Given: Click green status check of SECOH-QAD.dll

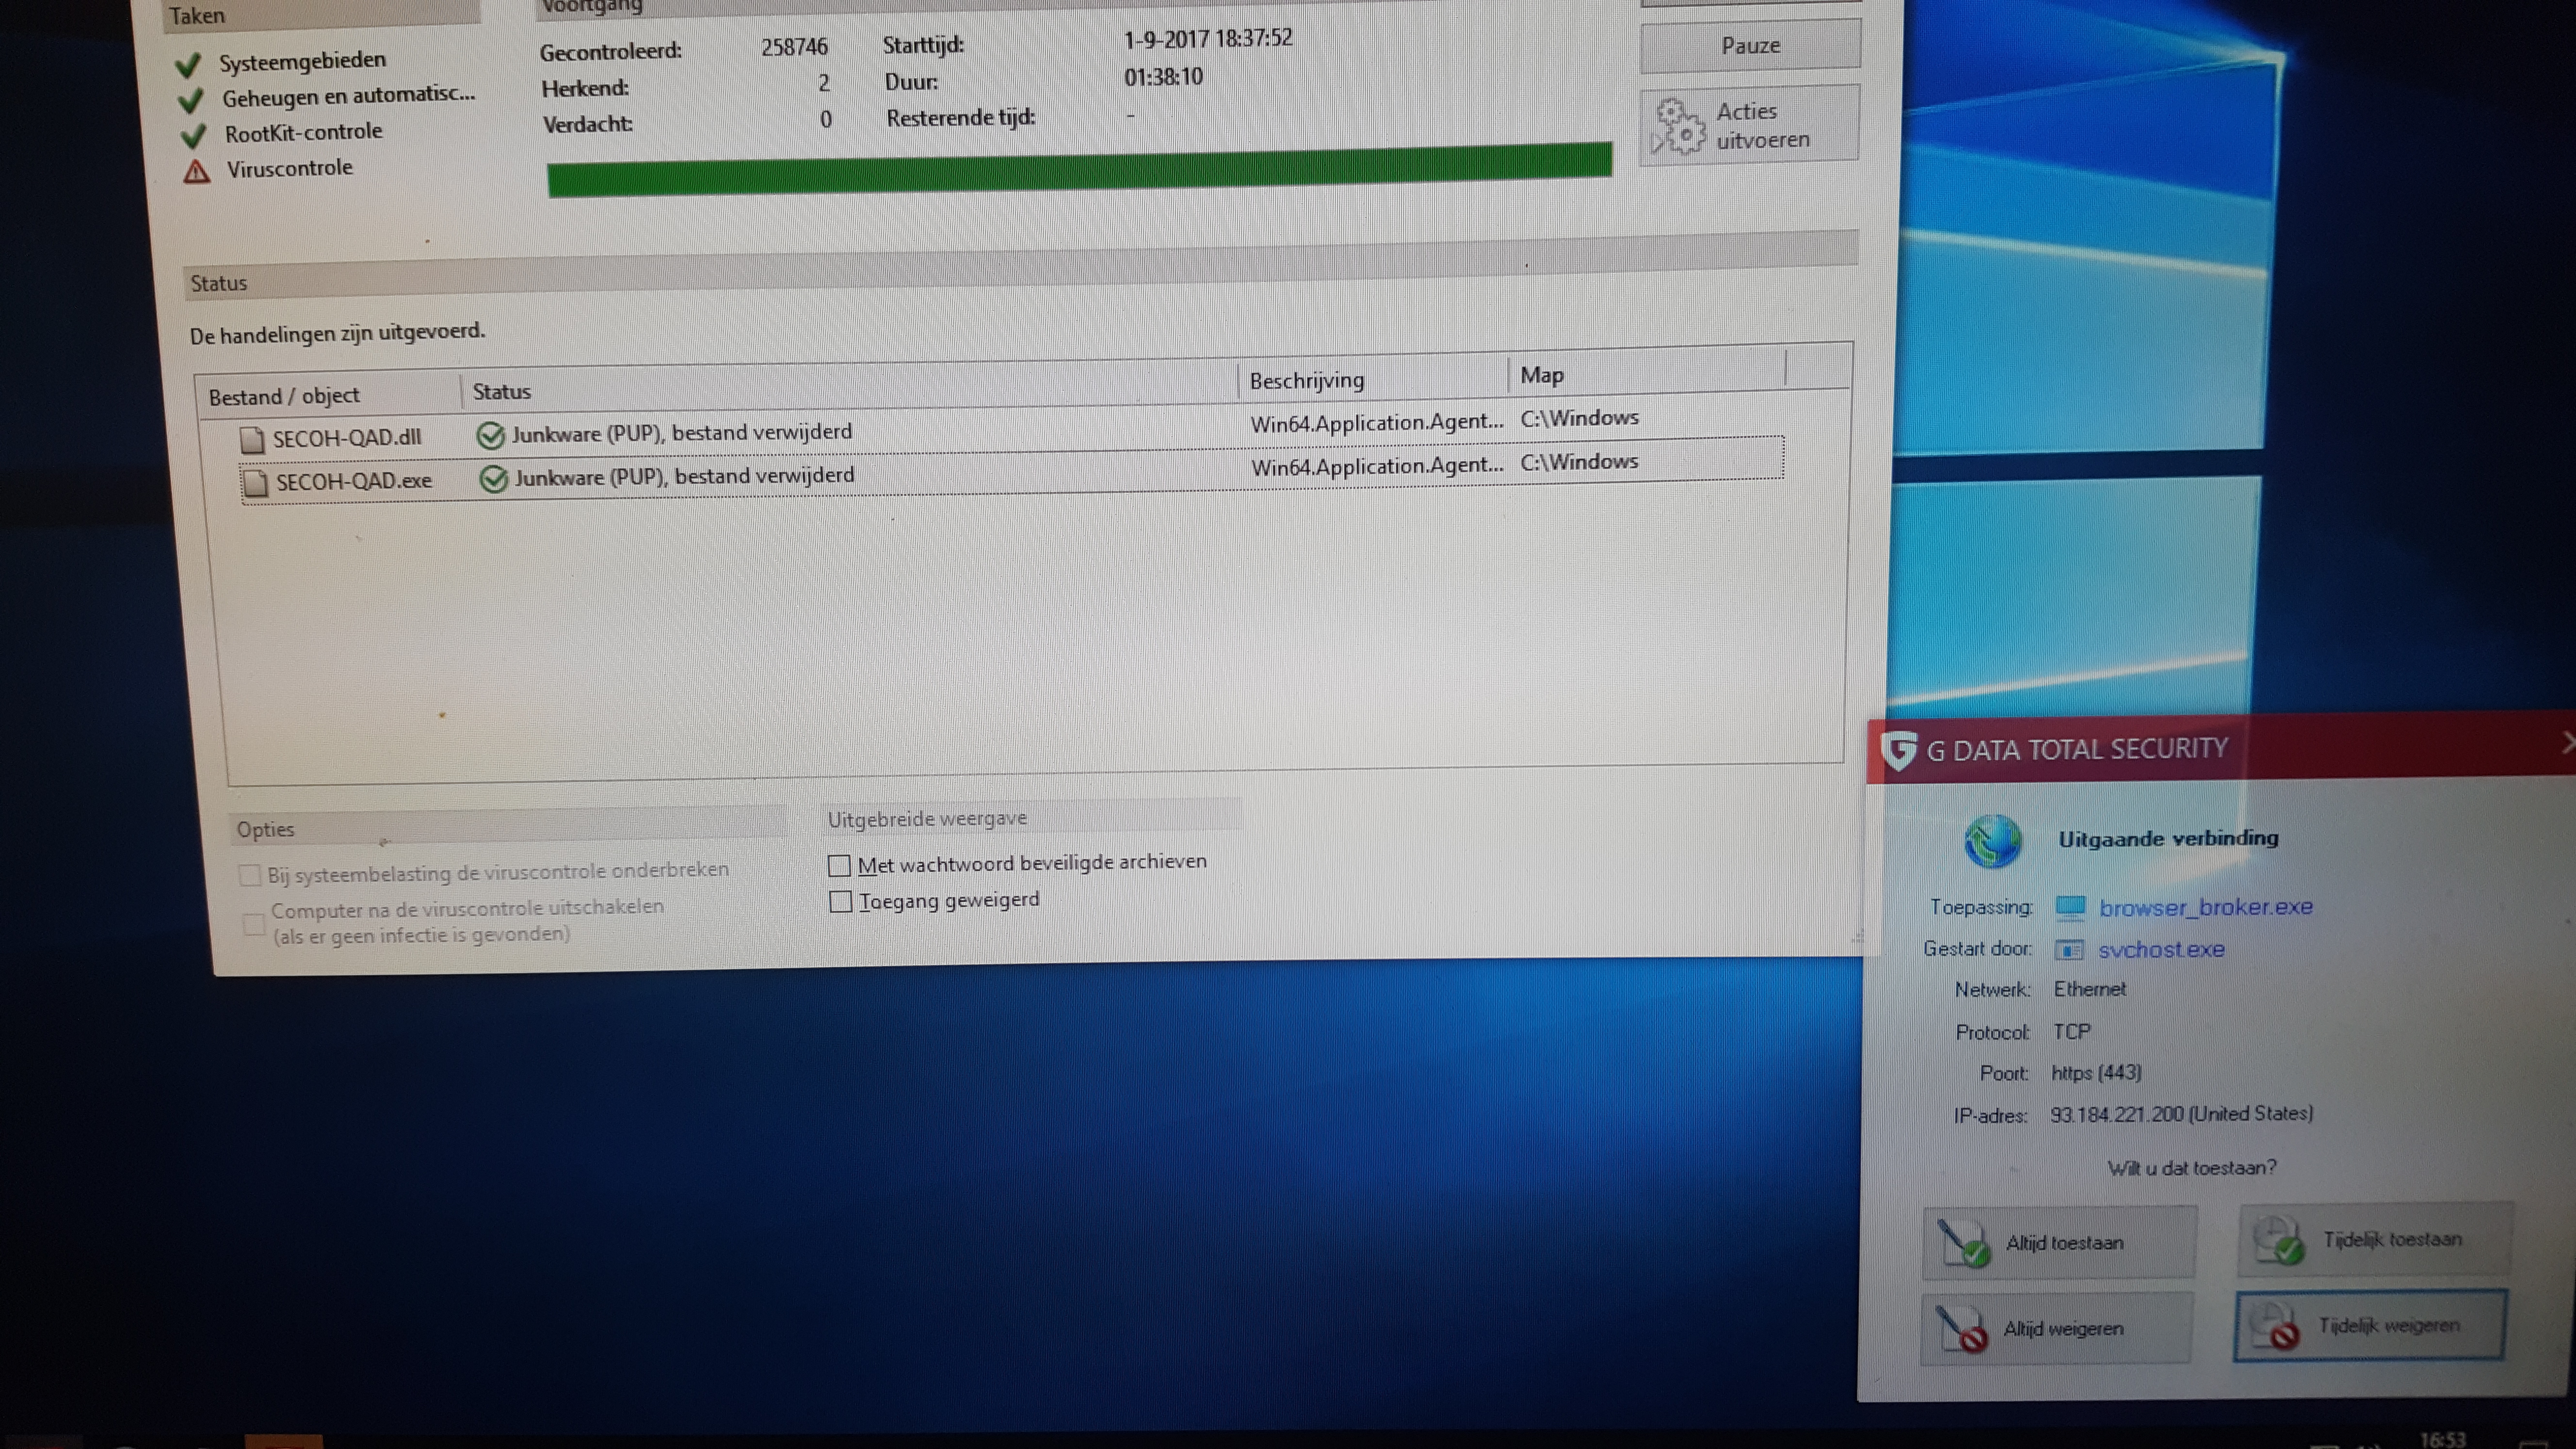Looking at the screenshot, I should point(490,435).
